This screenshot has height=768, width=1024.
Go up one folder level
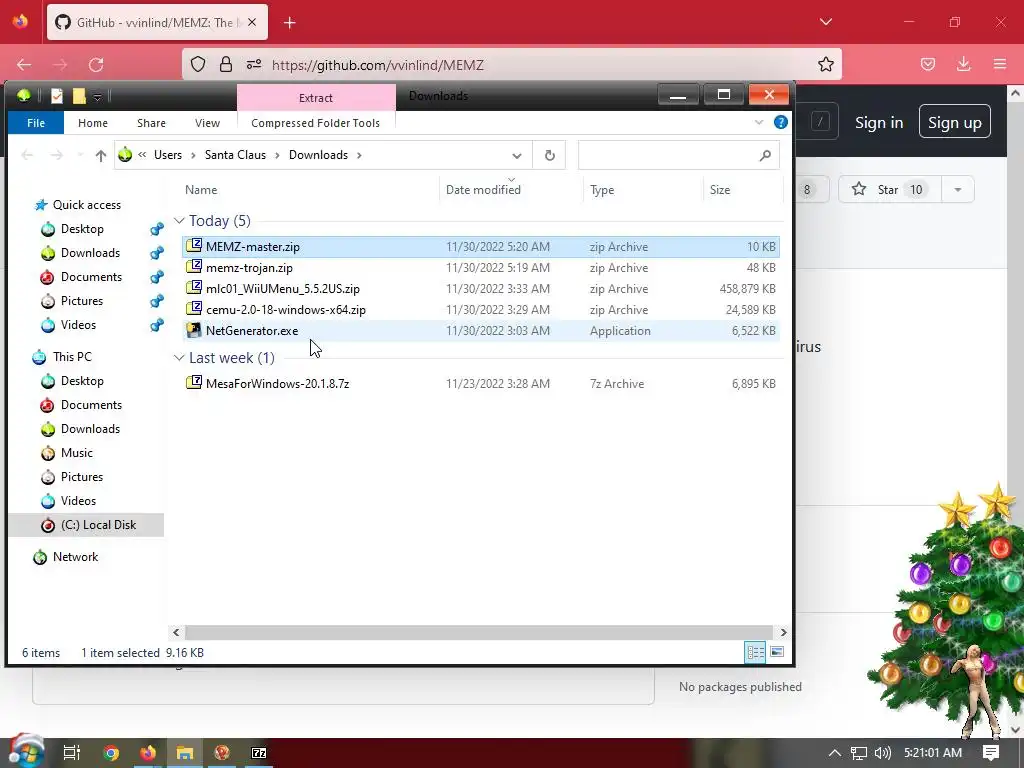101,155
